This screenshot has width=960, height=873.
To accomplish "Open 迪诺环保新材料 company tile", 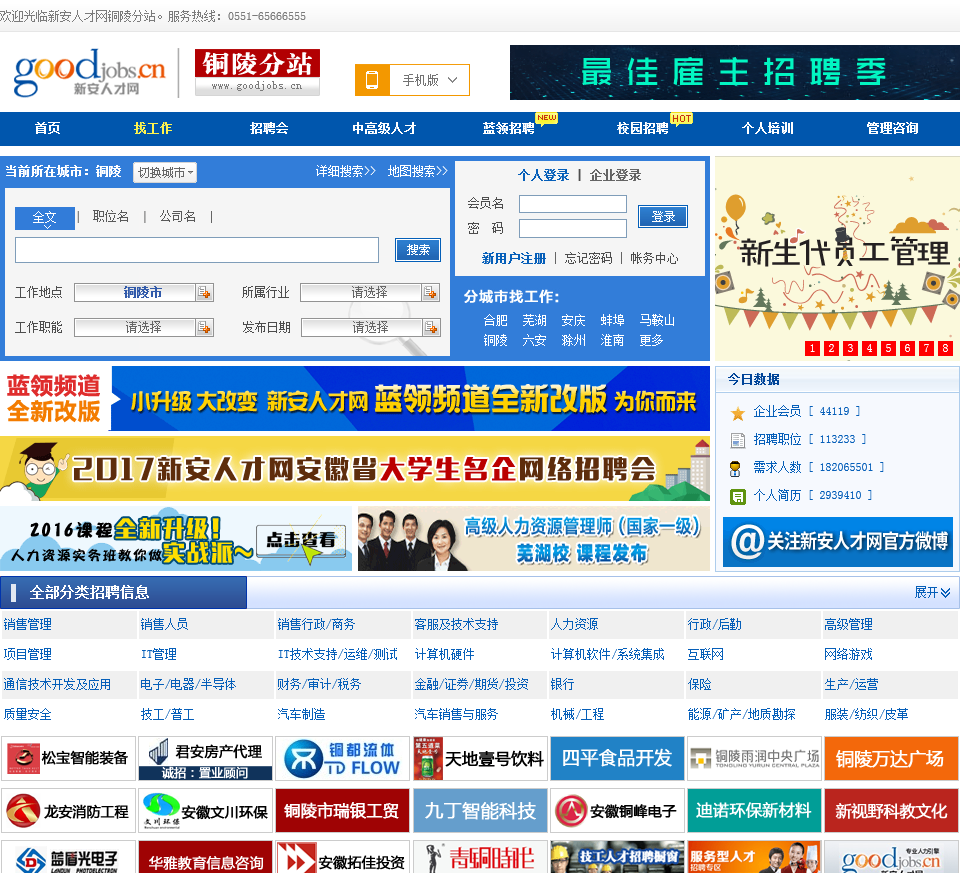I will pyautogui.click(x=754, y=811).
